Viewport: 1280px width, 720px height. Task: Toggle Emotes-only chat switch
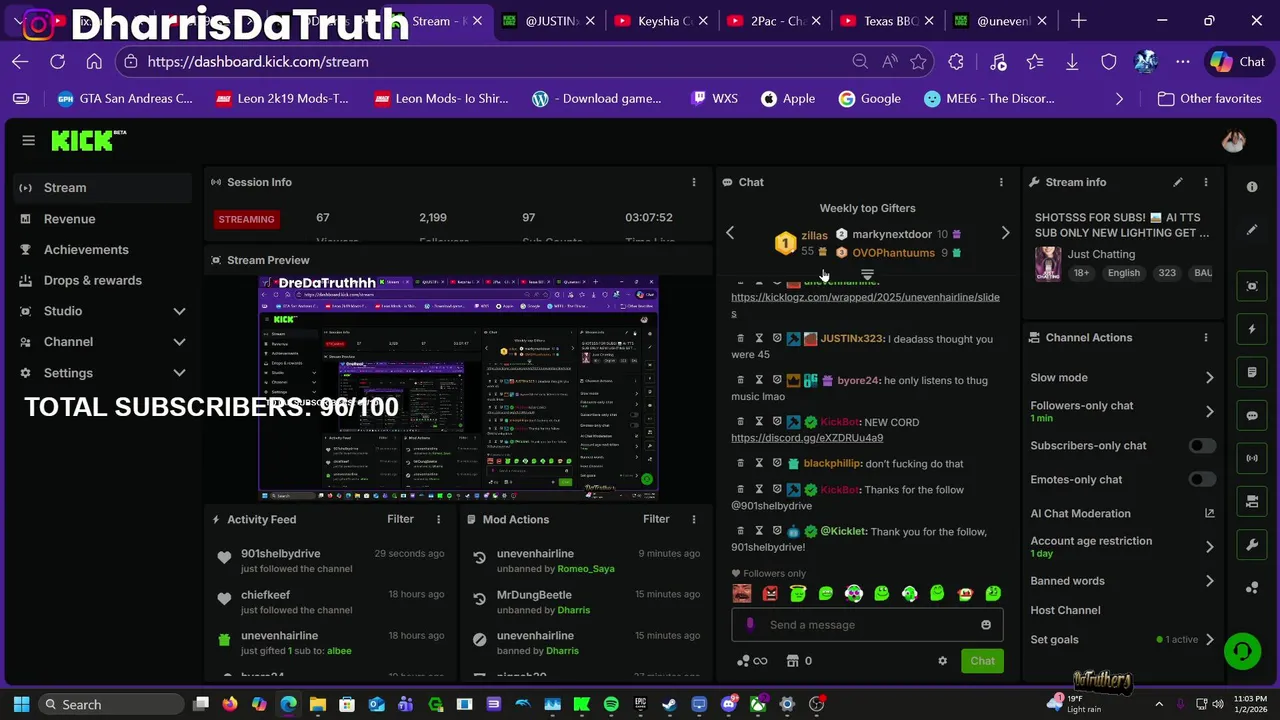(x=1202, y=480)
